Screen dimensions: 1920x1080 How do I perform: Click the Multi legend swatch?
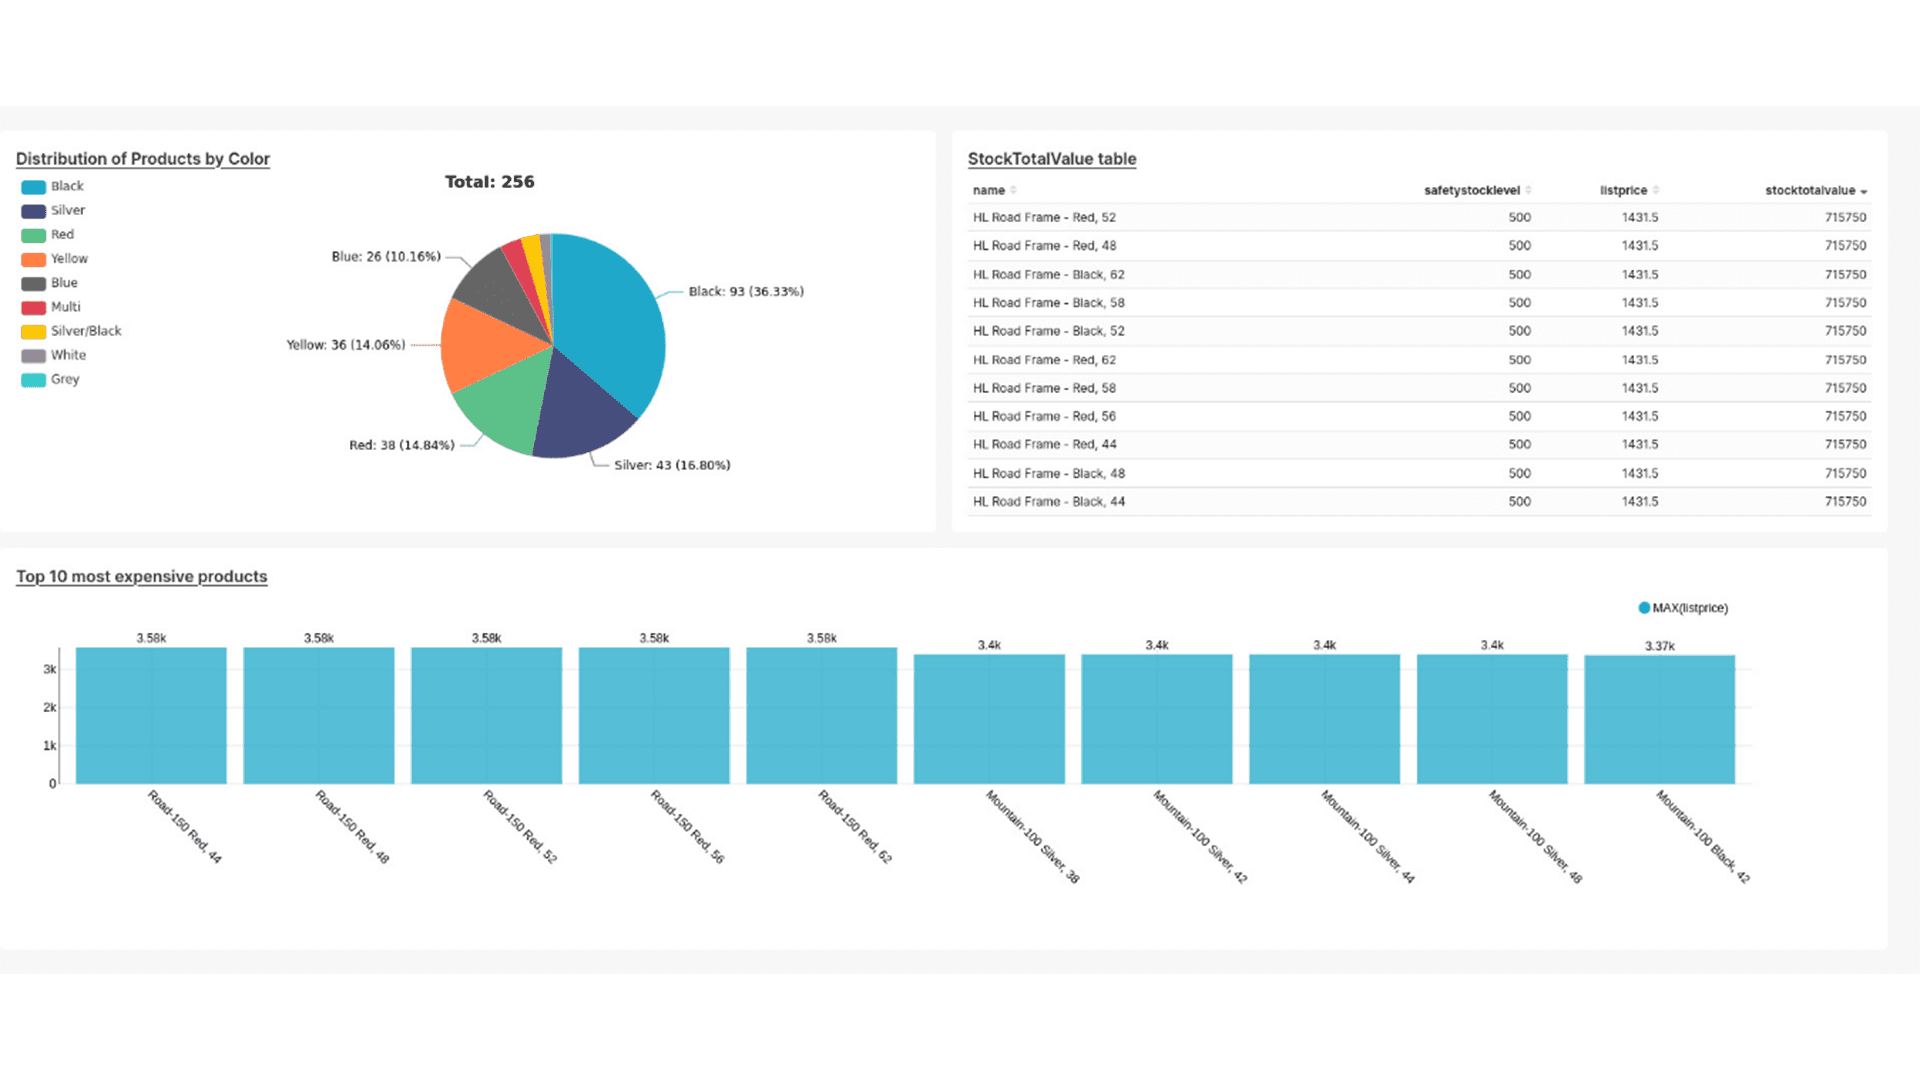coord(34,307)
